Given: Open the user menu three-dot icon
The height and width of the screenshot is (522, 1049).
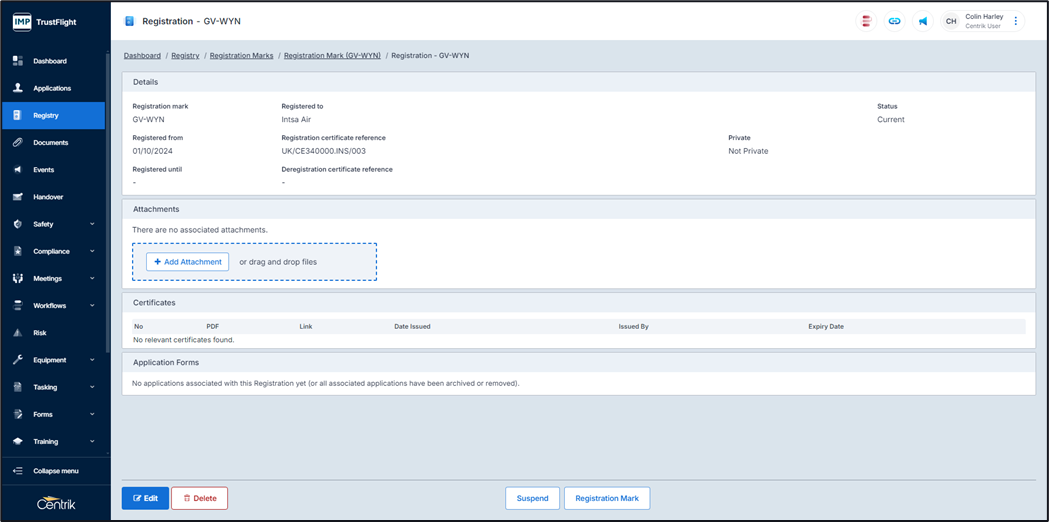Looking at the screenshot, I should tap(1016, 21).
